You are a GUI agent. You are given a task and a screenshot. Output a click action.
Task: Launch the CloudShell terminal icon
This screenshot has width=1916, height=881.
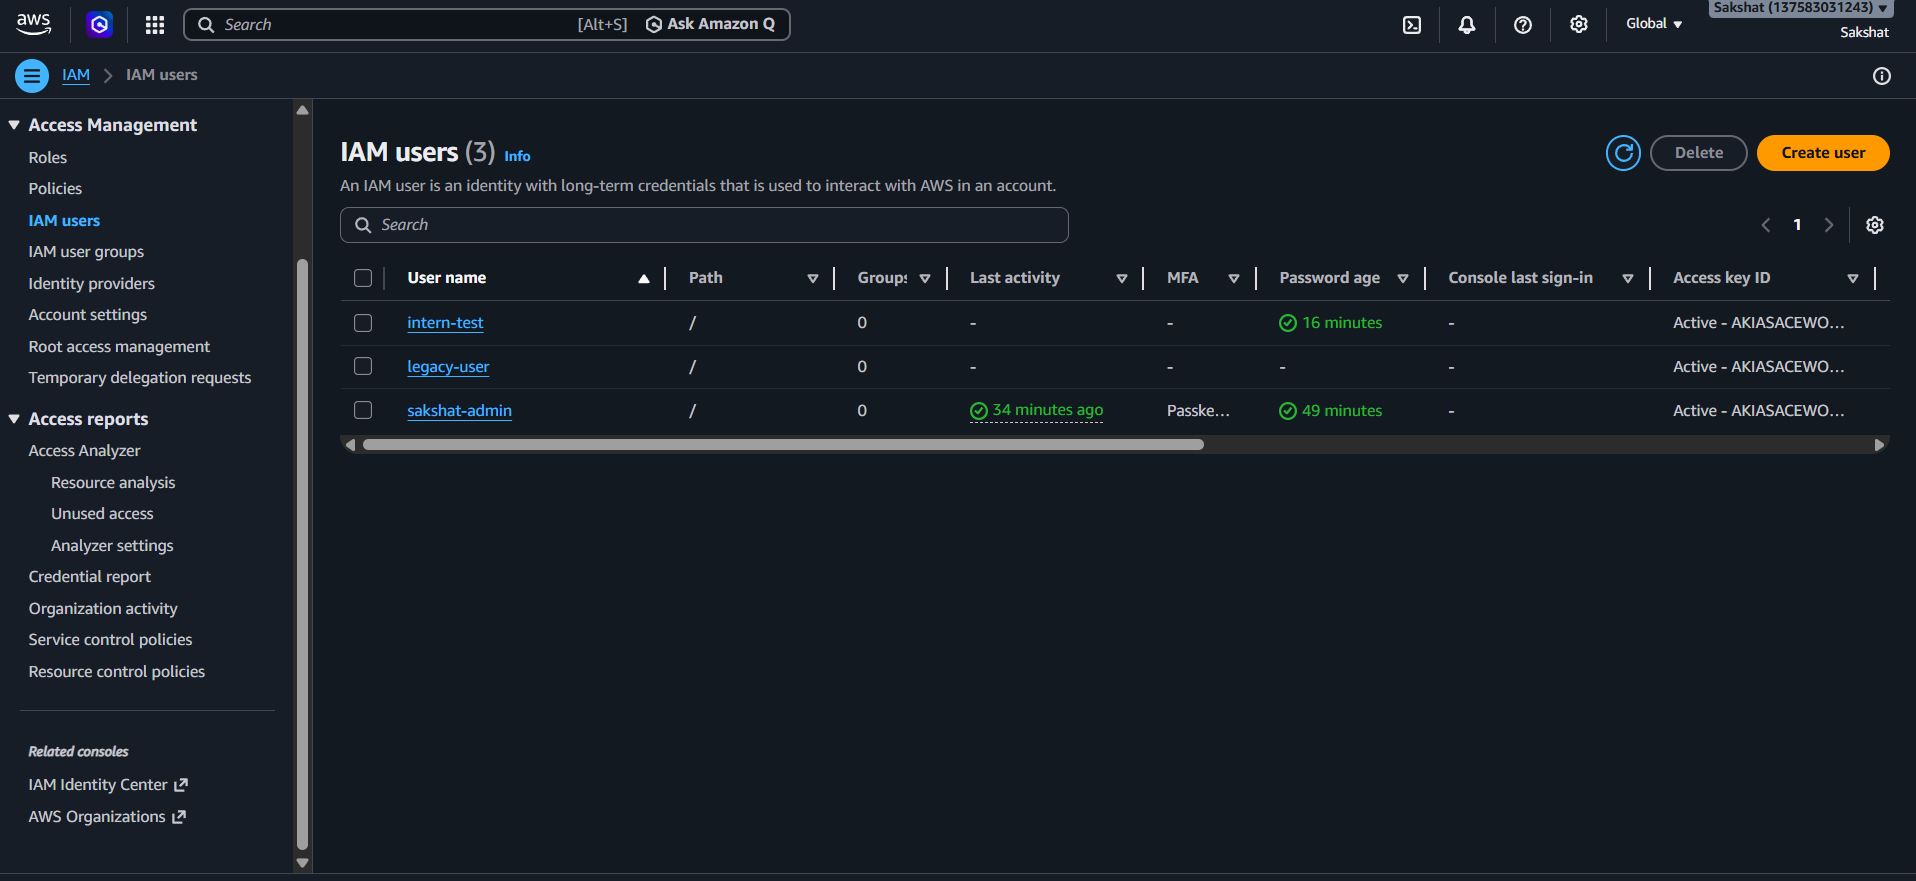(x=1412, y=25)
